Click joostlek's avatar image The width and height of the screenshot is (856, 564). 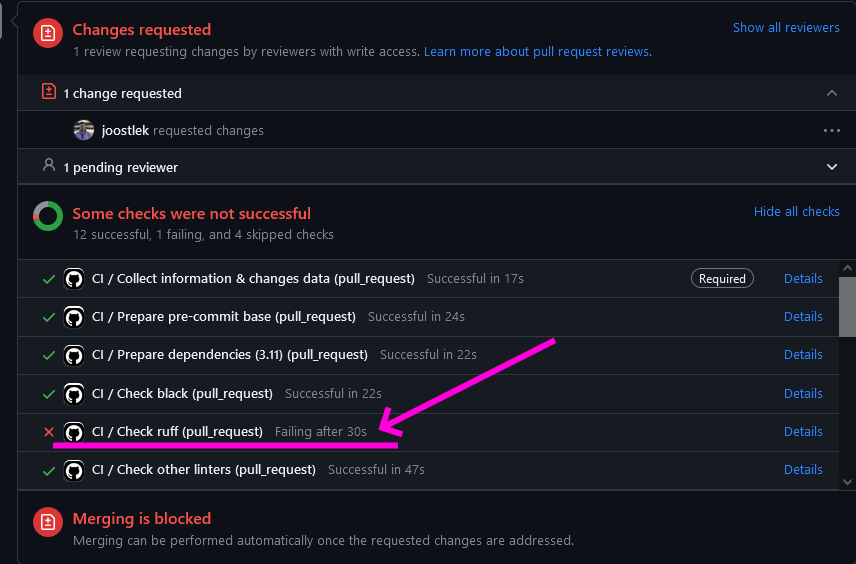(x=84, y=130)
